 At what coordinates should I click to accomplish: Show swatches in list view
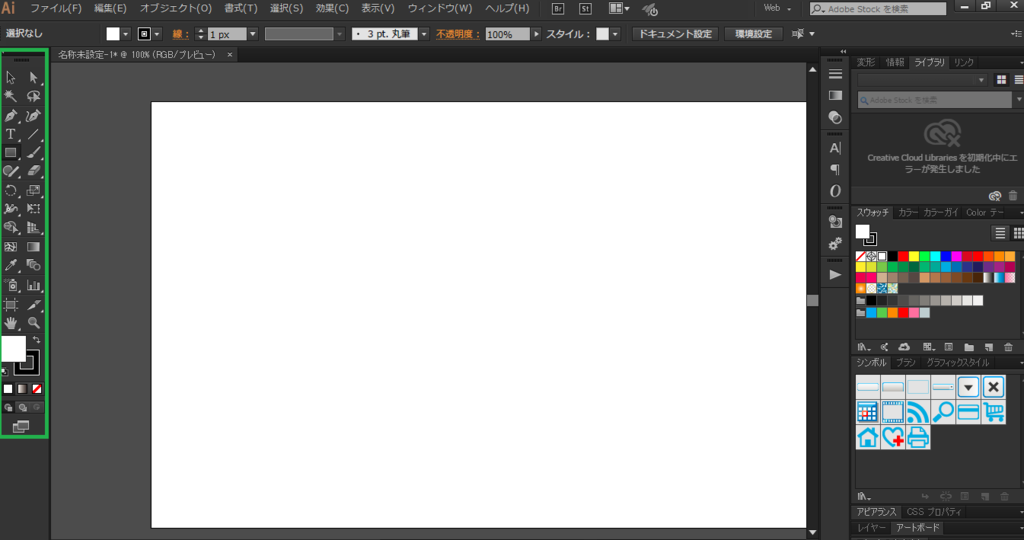coord(1000,233)
